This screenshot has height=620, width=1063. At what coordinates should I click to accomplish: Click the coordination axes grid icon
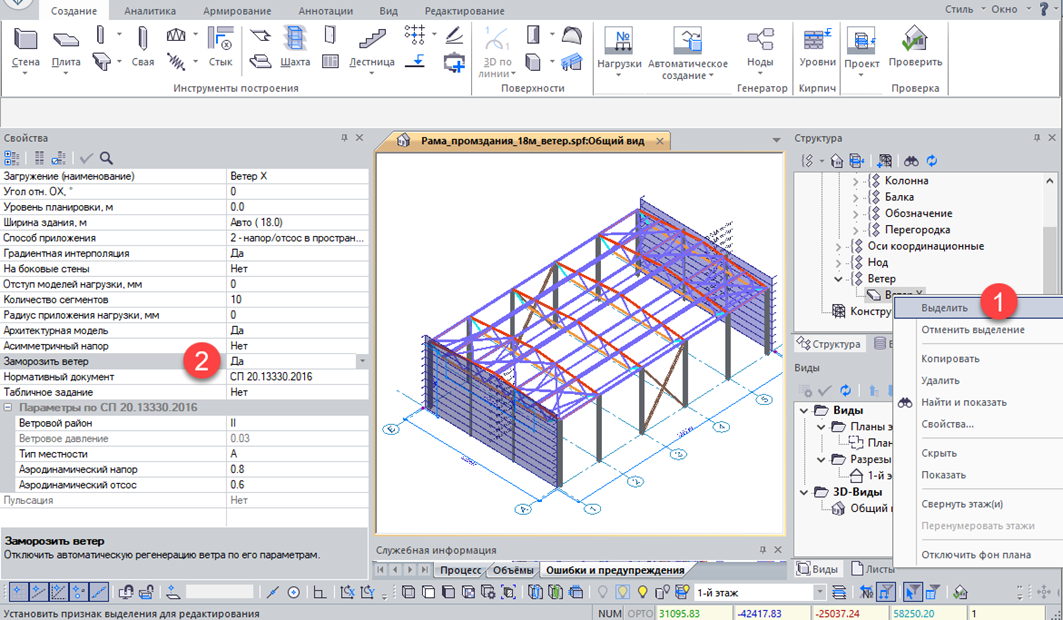414,35
